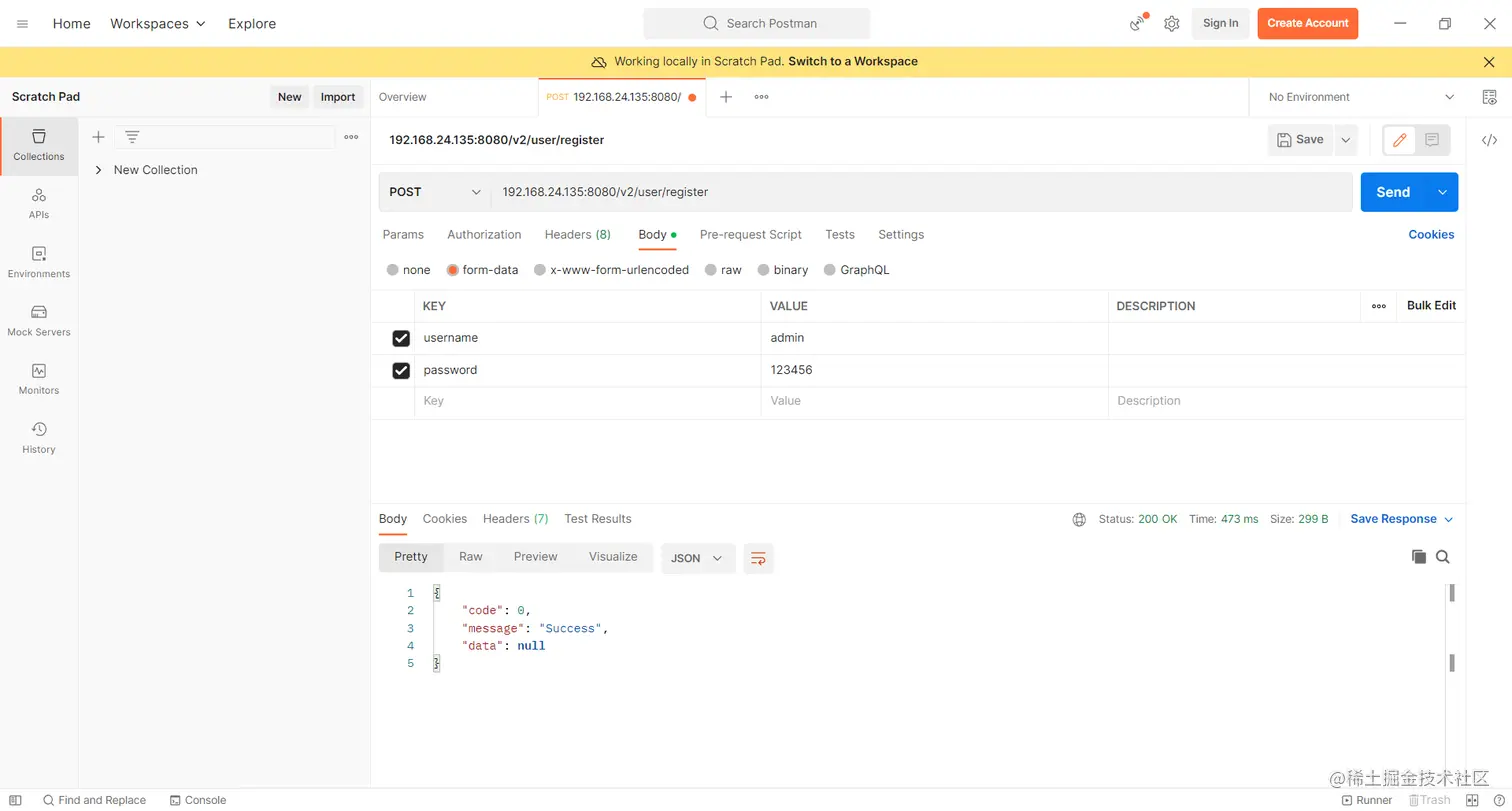1512x811 pixels.
Task: Open comments icon next to pencil
Action: (x=1432, y=140)
